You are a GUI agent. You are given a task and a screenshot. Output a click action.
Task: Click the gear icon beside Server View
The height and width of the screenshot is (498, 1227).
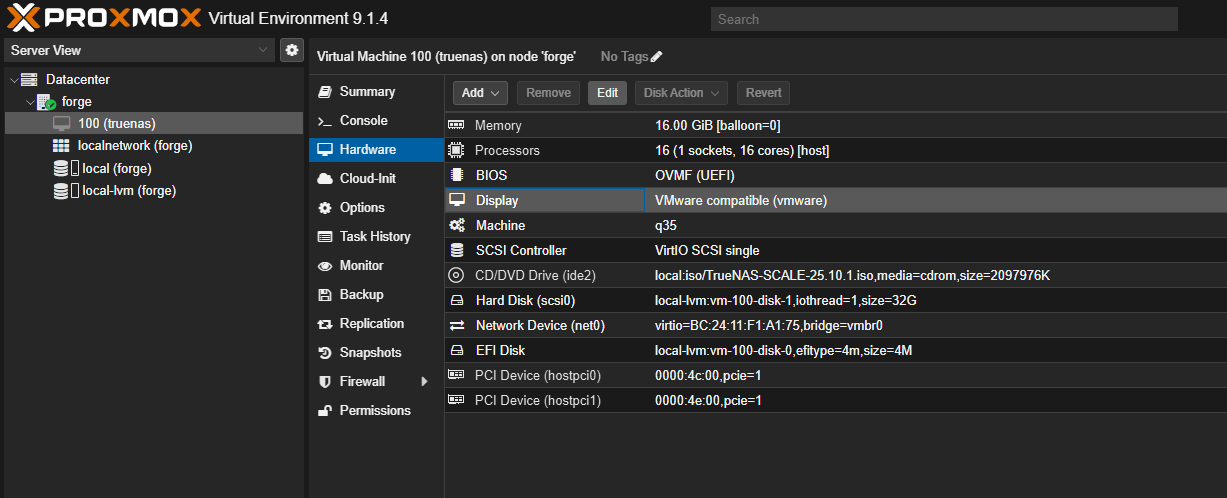click(x=291, y=50)
